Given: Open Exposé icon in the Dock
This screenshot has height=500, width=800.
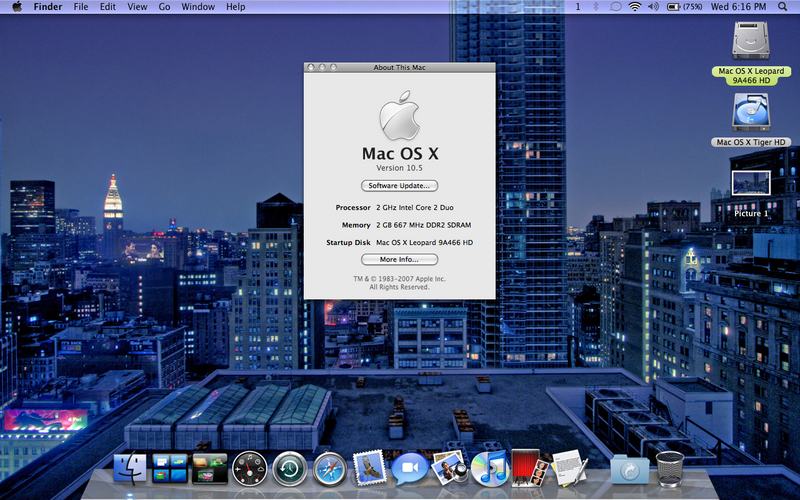Looking at the screenshot, I should (210, 468).
